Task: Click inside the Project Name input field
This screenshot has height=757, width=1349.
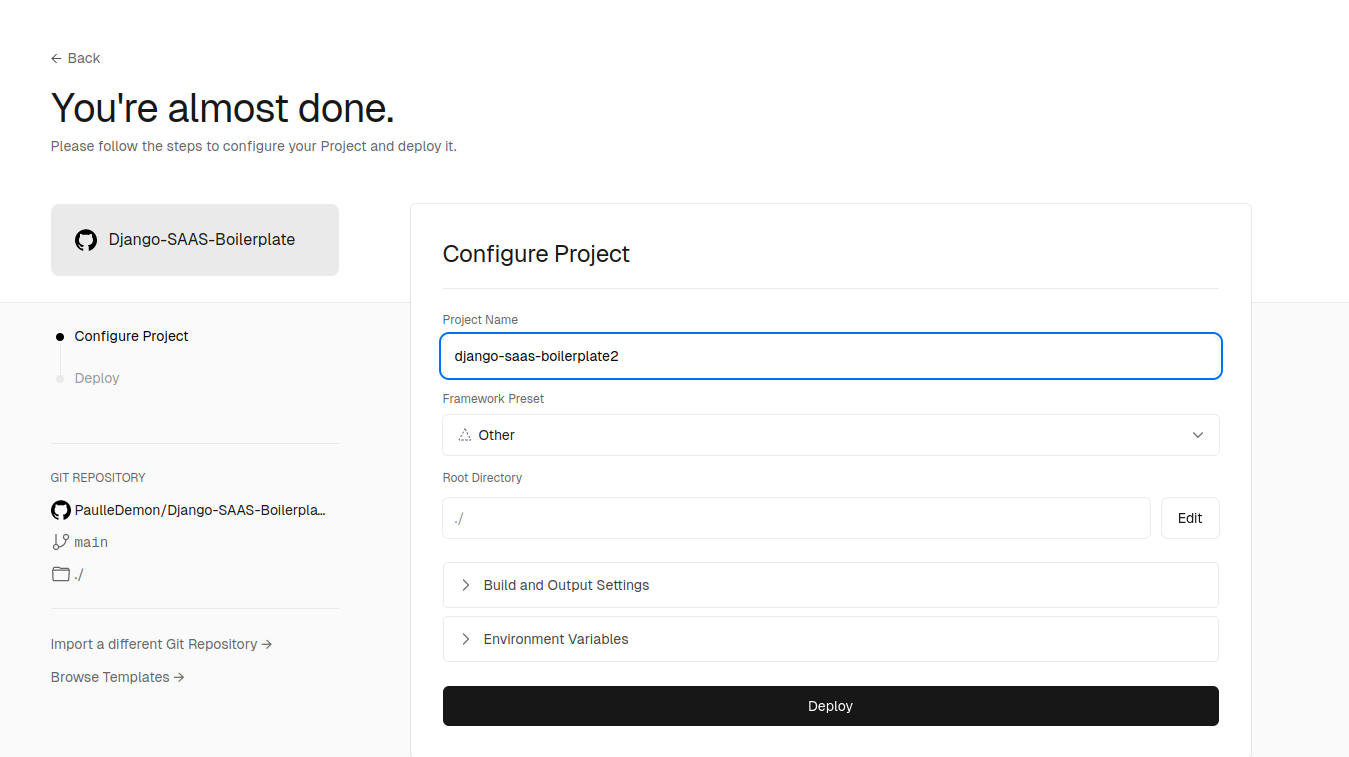Action: click(830, 355)
